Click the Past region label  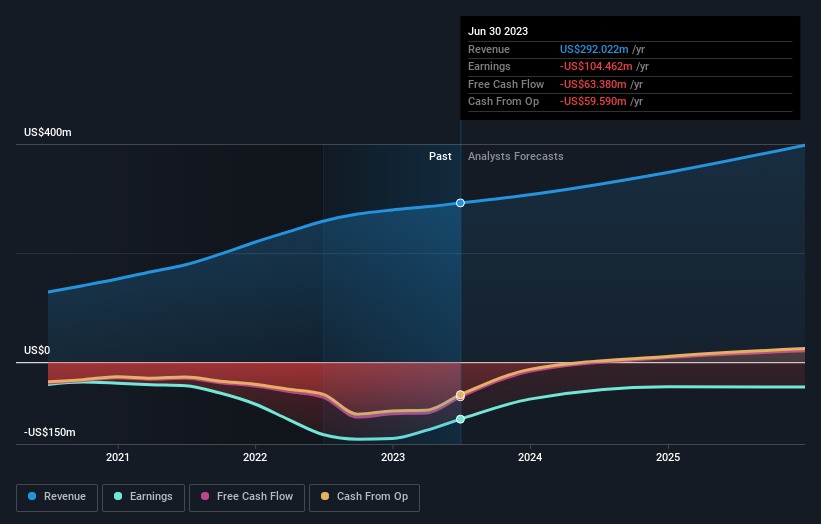point(440,157)
